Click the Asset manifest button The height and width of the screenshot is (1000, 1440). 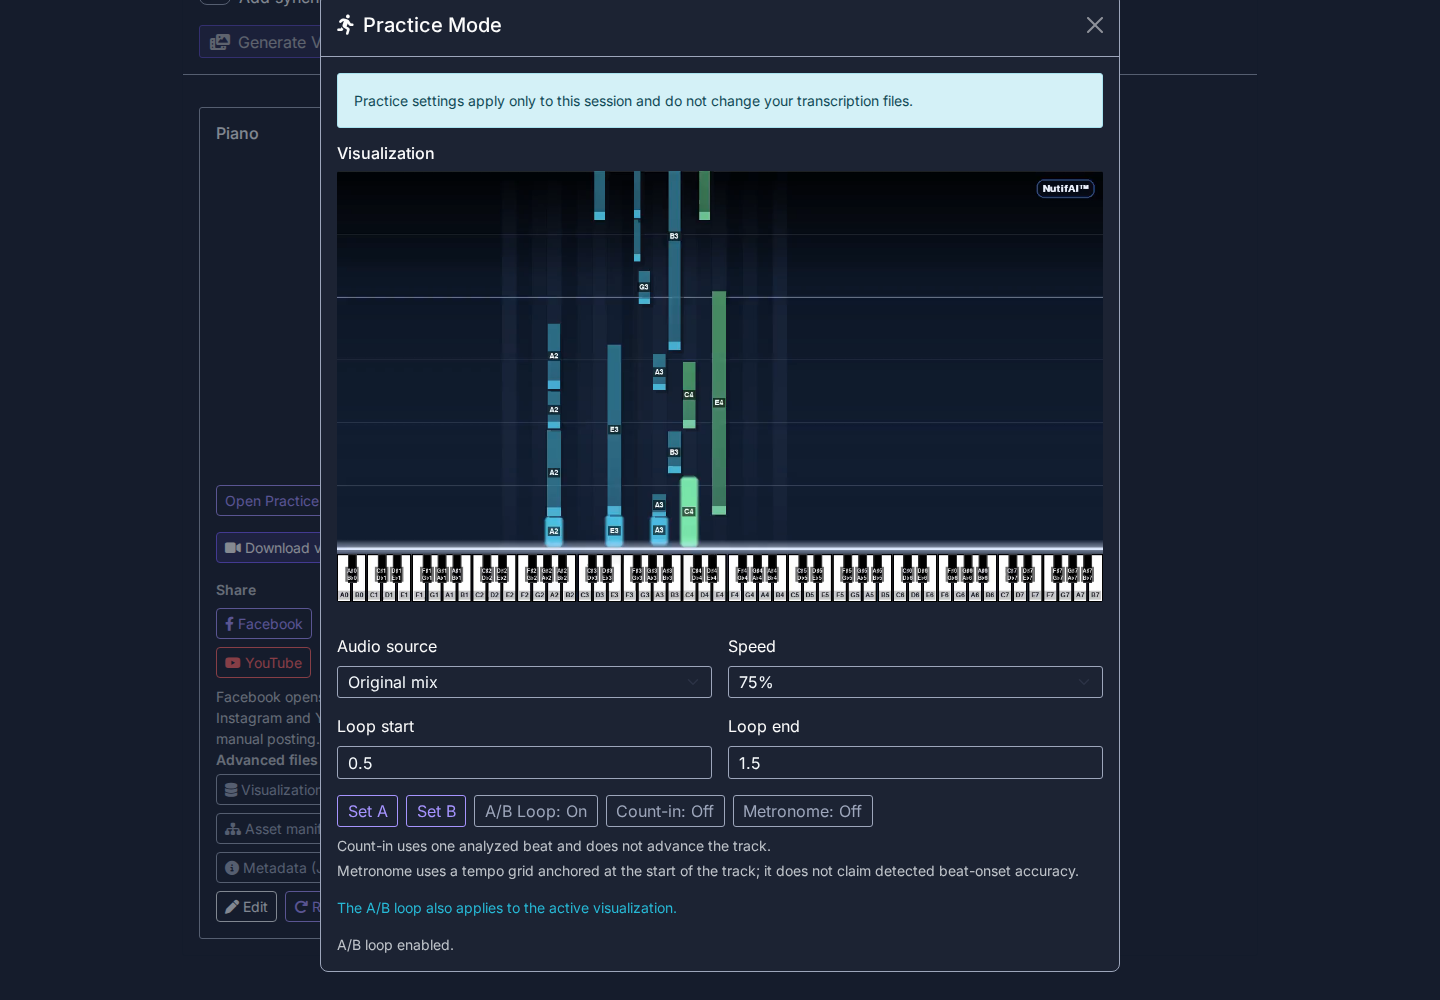click(x=268, y=829)
